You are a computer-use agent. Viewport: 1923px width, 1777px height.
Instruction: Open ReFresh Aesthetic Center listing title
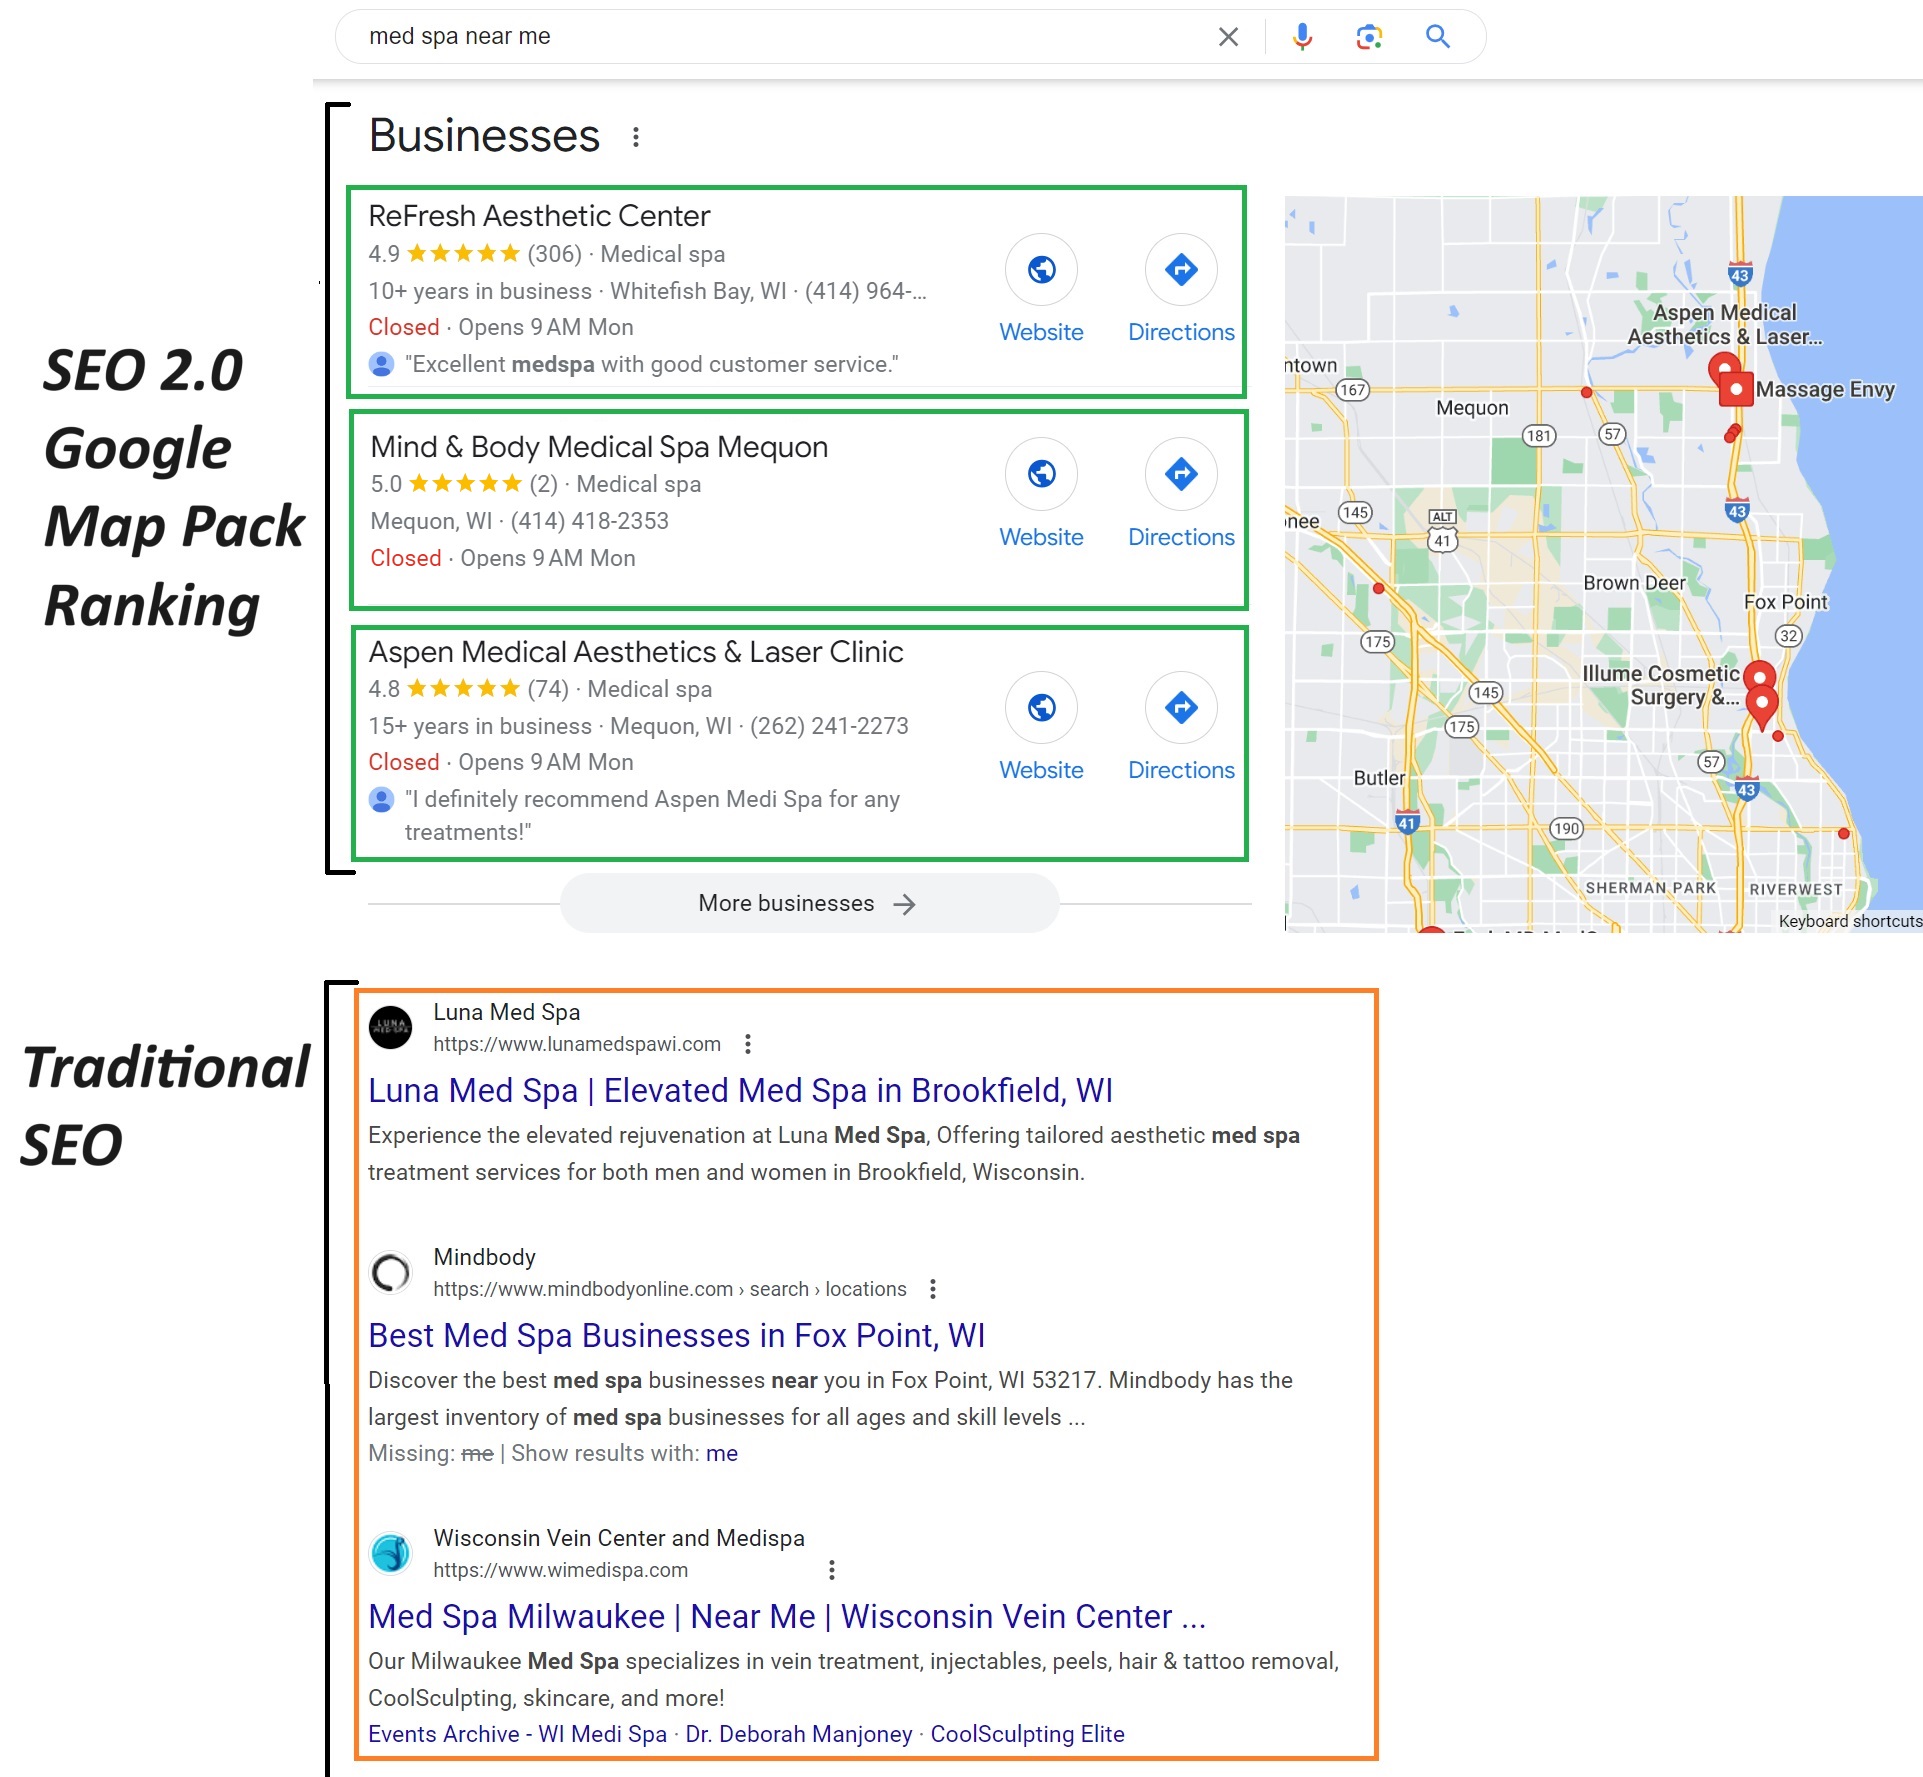tap(539, 216)
